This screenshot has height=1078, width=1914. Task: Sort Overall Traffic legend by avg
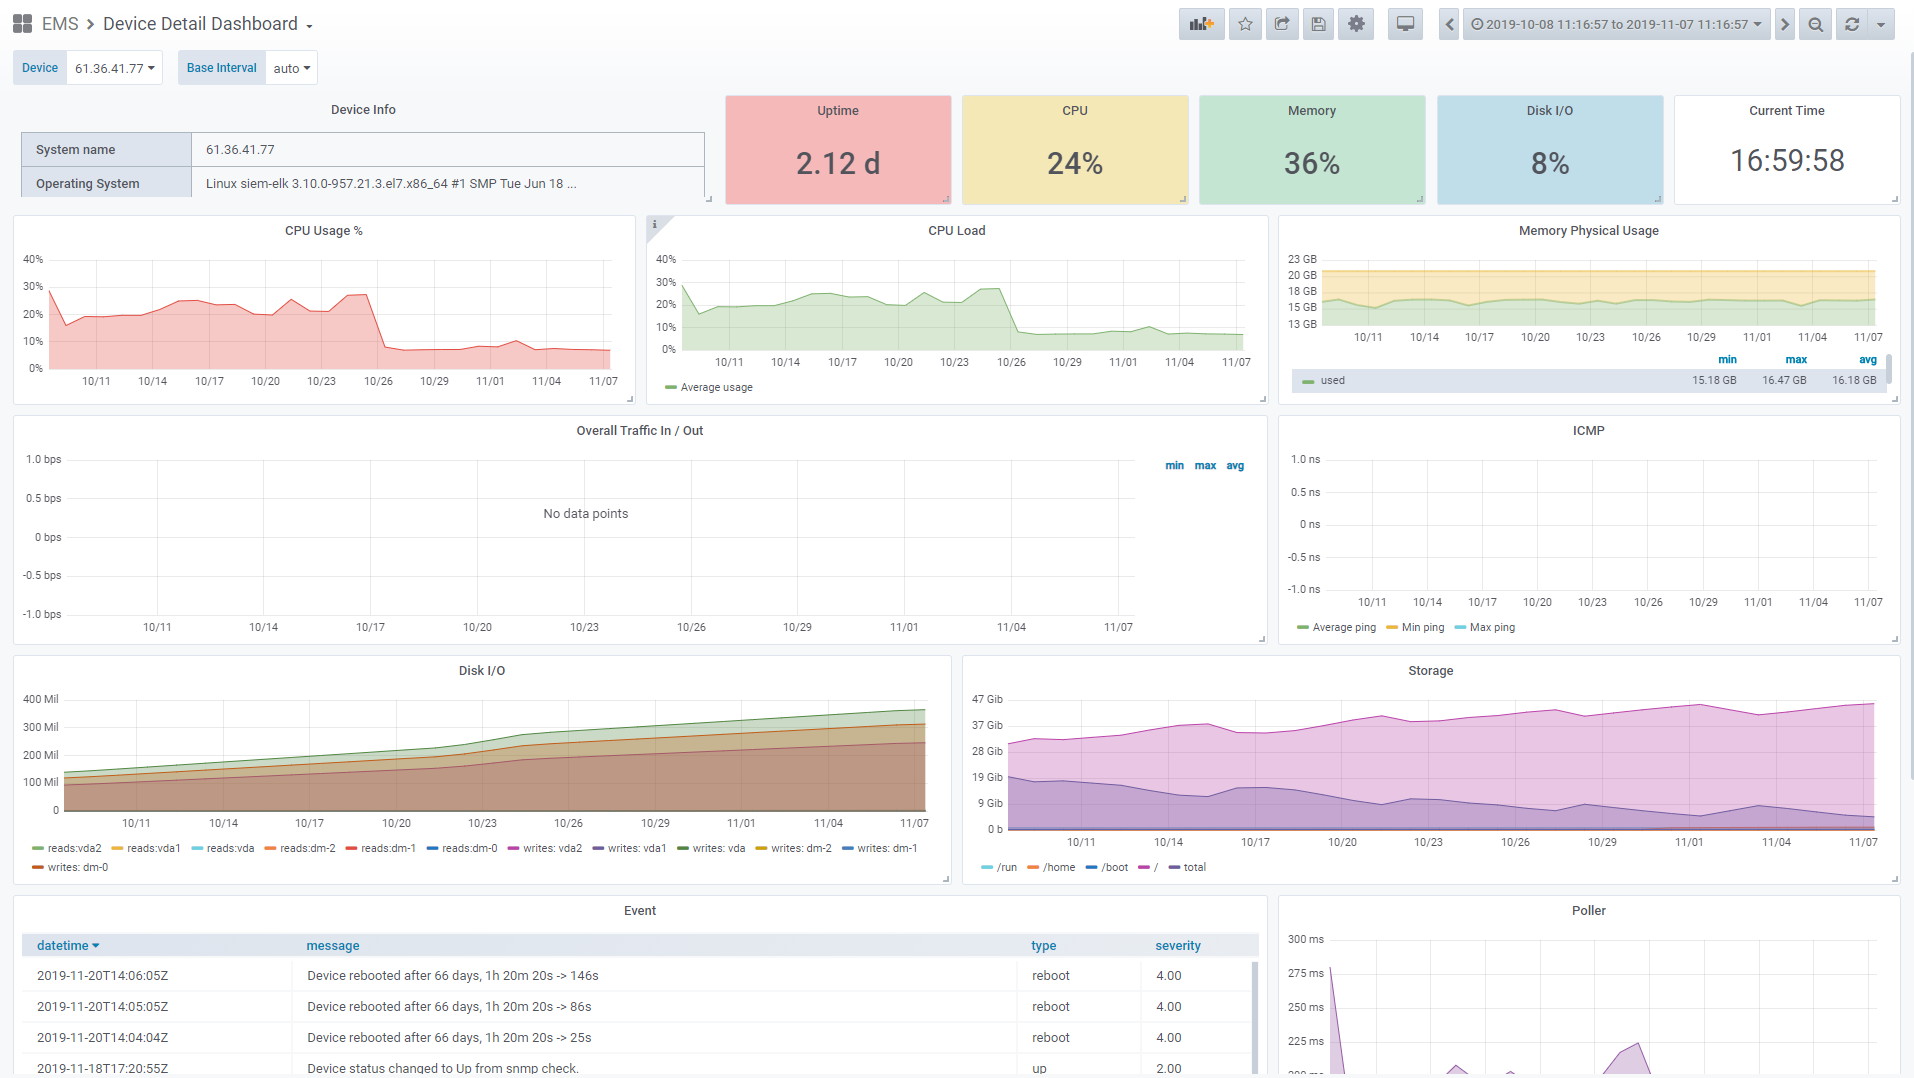[x=1235, y=466]
